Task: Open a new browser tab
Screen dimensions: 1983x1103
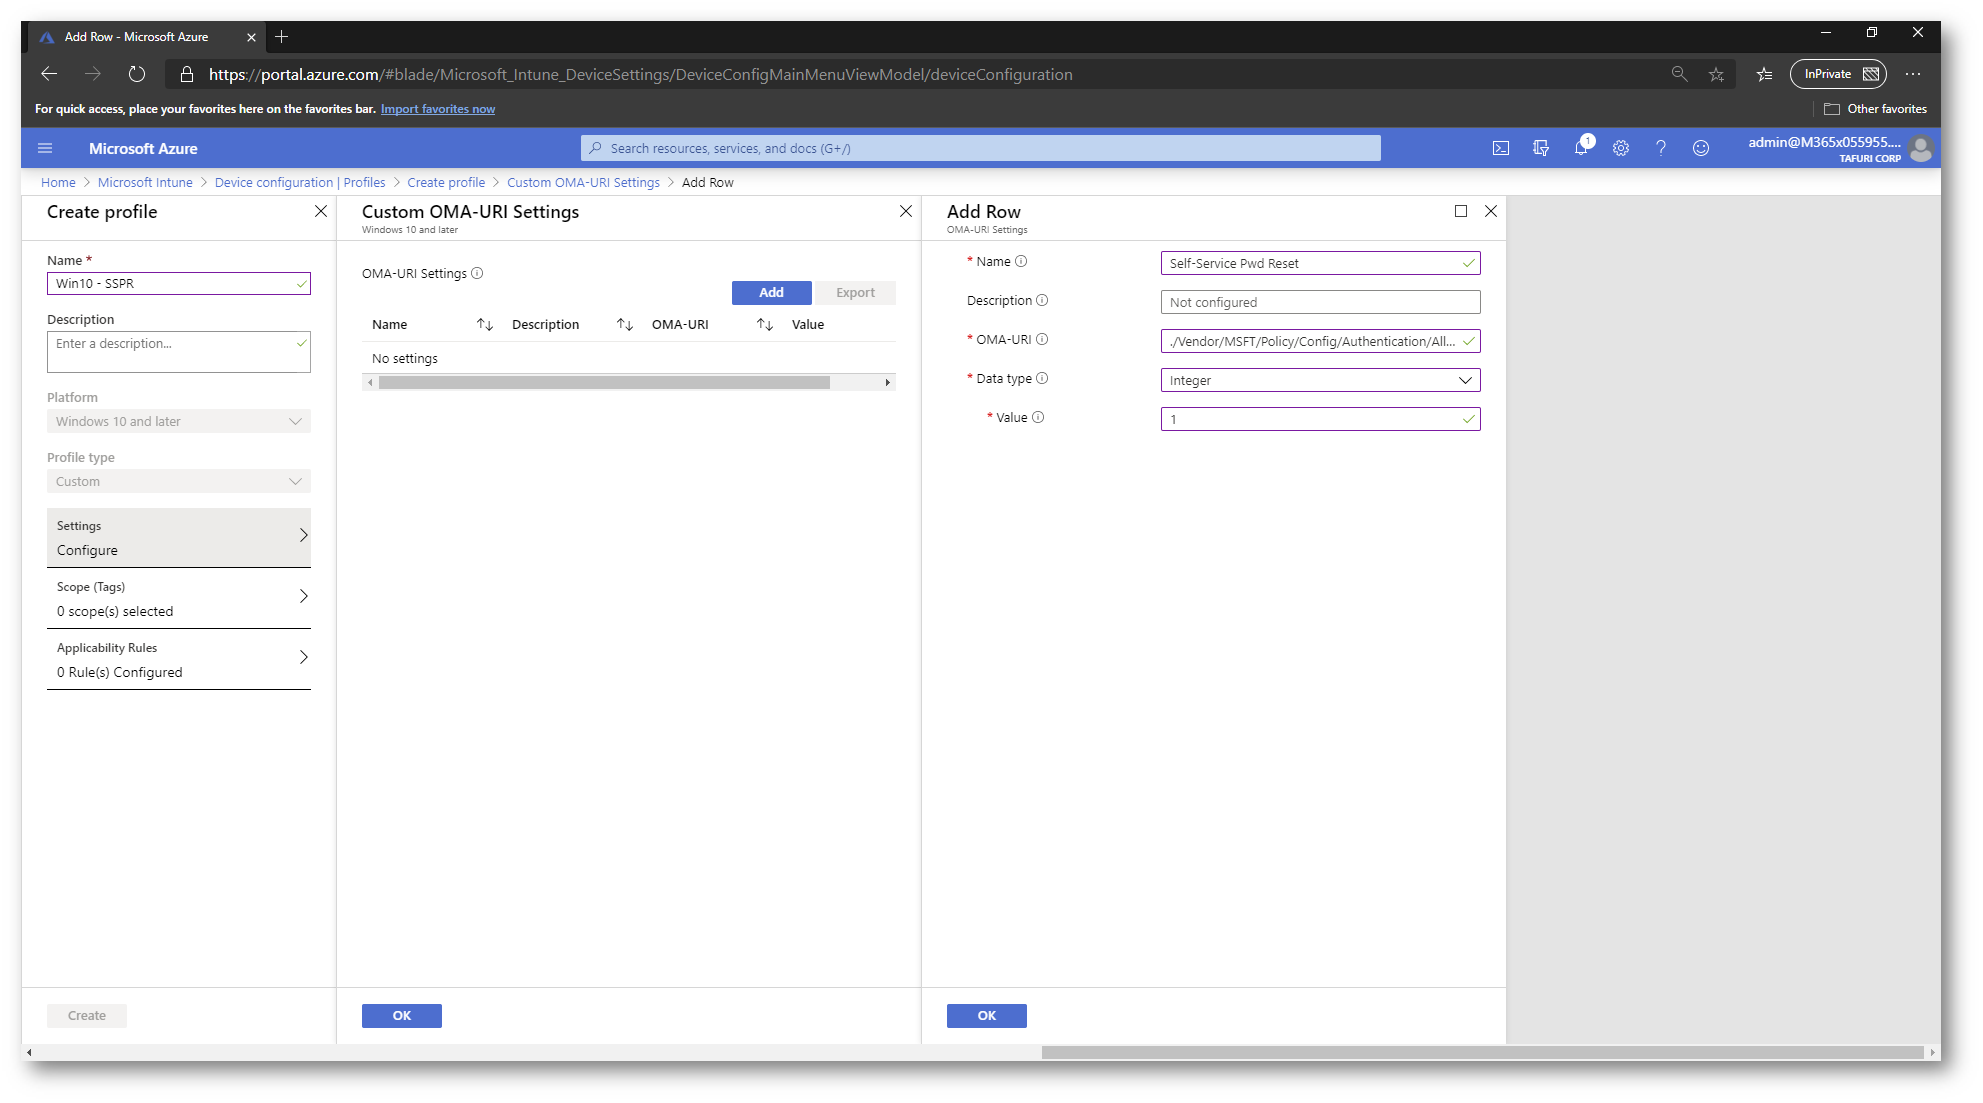Action: pos(282,37)
